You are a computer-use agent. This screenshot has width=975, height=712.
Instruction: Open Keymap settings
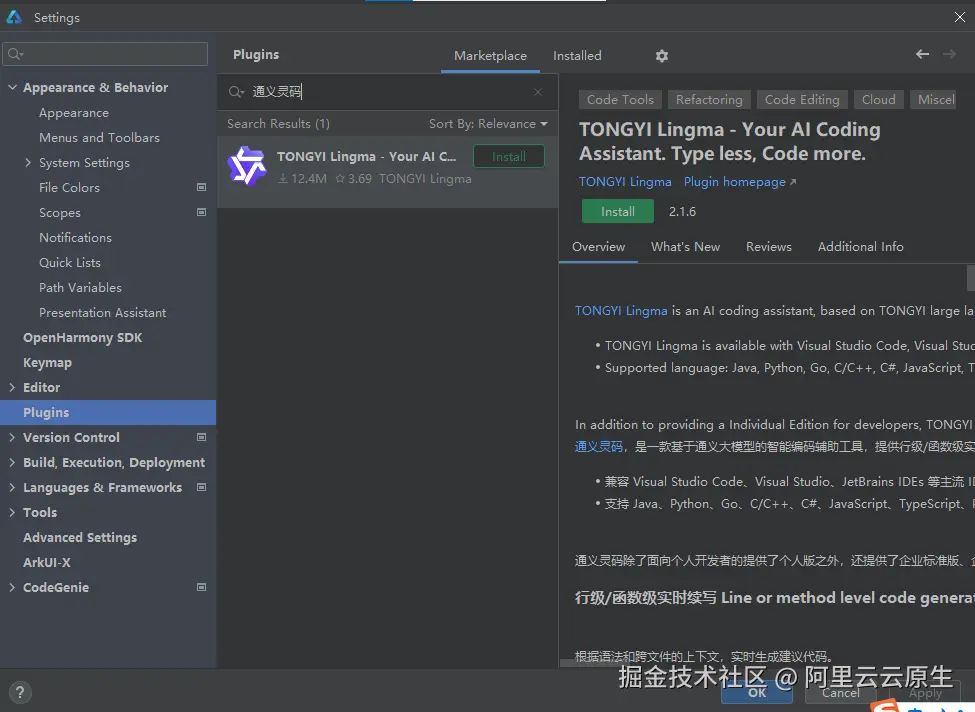[x=47, y=363]
